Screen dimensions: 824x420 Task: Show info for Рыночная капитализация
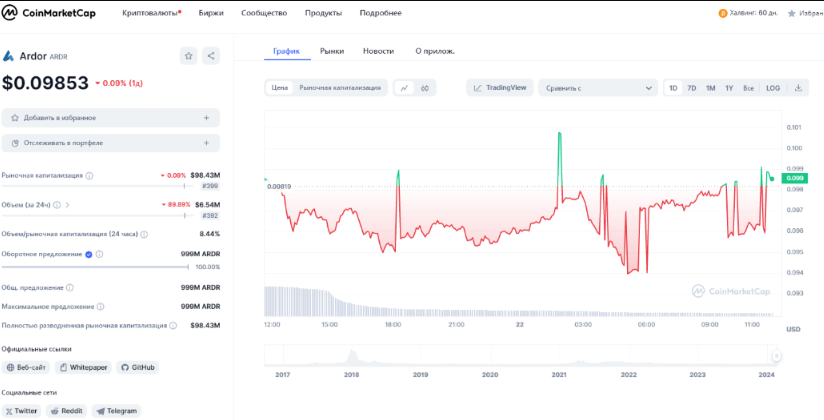click(x=89, y=176)
